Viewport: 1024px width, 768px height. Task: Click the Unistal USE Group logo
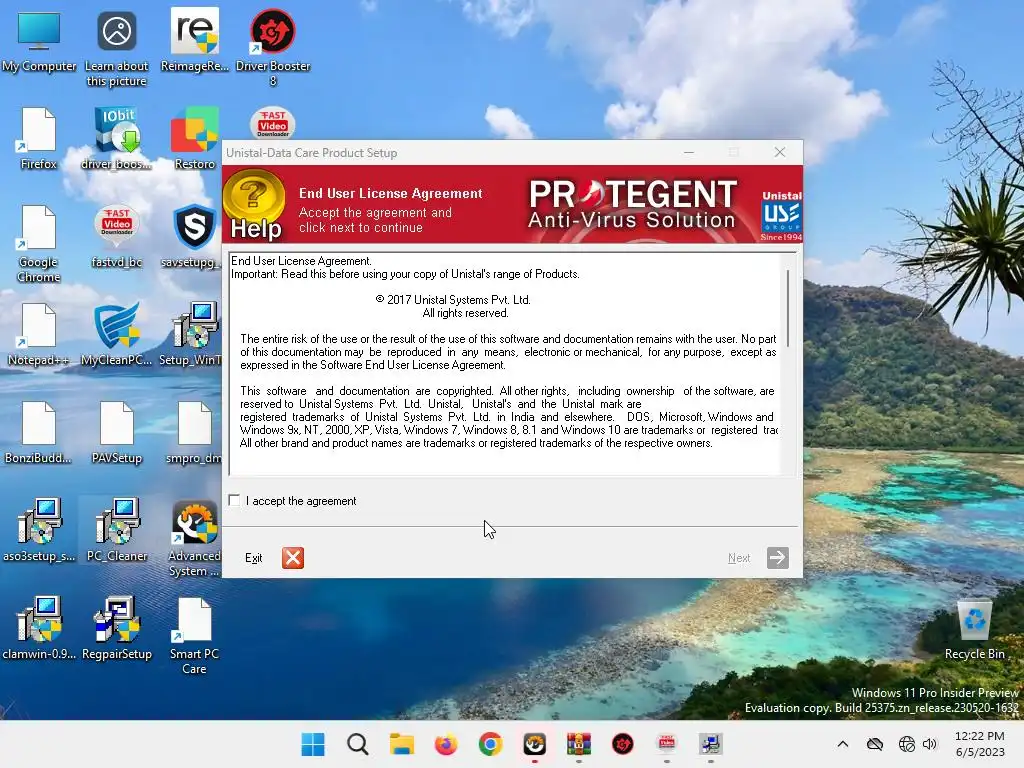(781, 216)
